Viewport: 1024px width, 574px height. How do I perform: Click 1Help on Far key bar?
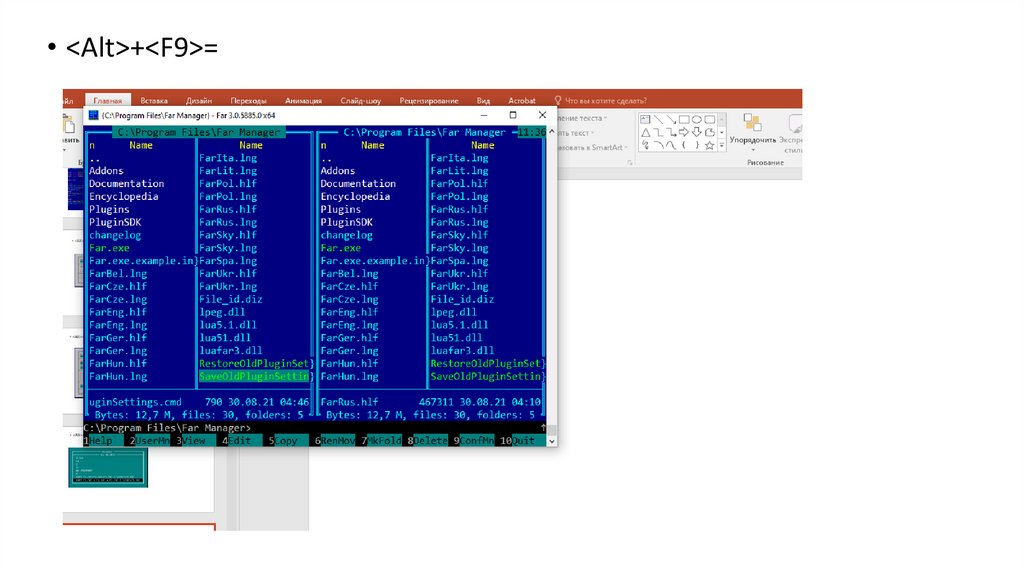point(103,441)
